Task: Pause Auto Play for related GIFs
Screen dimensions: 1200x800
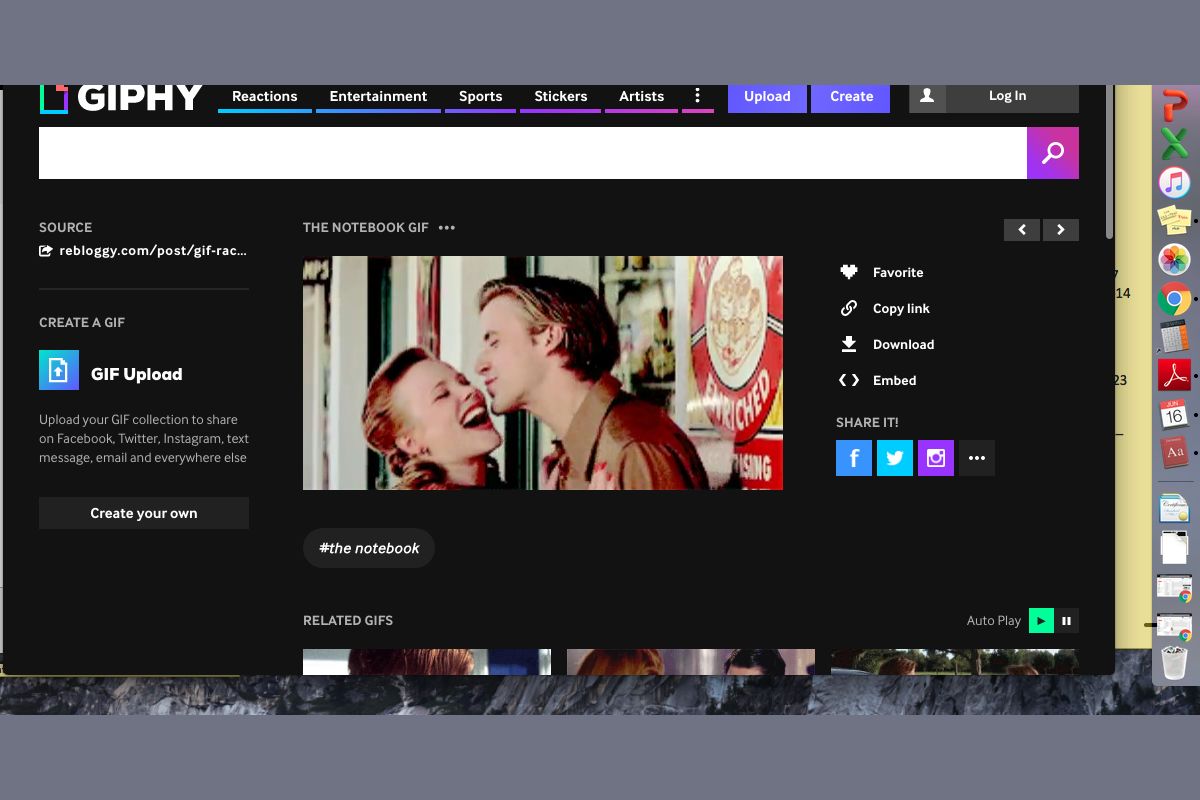Action: [x=1066, y=620]
